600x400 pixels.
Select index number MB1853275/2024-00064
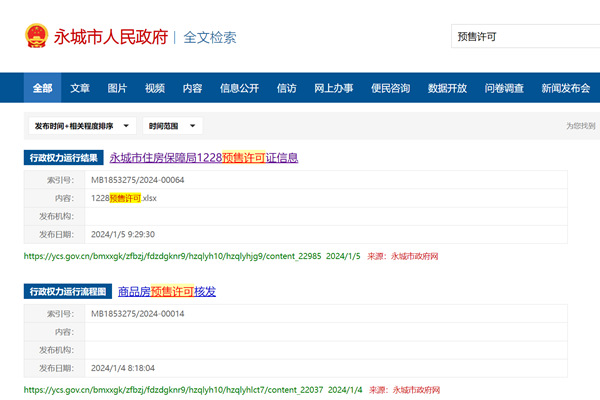[x=137, y=180]
